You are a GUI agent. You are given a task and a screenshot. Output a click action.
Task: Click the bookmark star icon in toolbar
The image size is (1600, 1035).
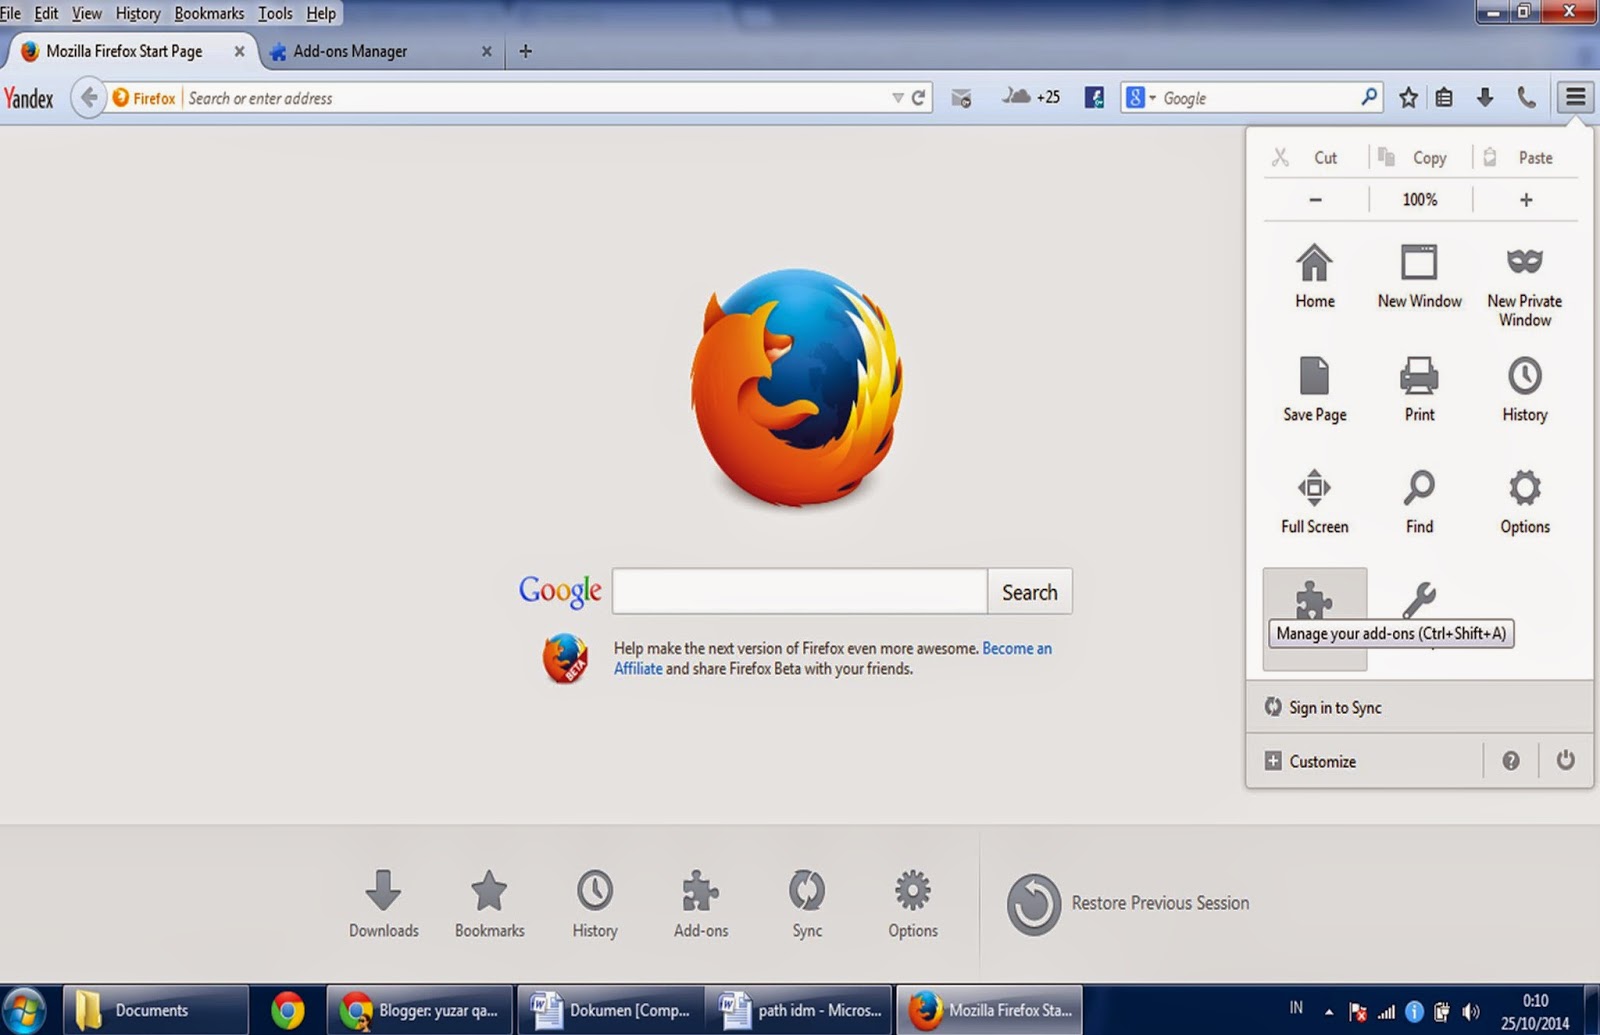pyautogui.click(x=1408, y=97)
